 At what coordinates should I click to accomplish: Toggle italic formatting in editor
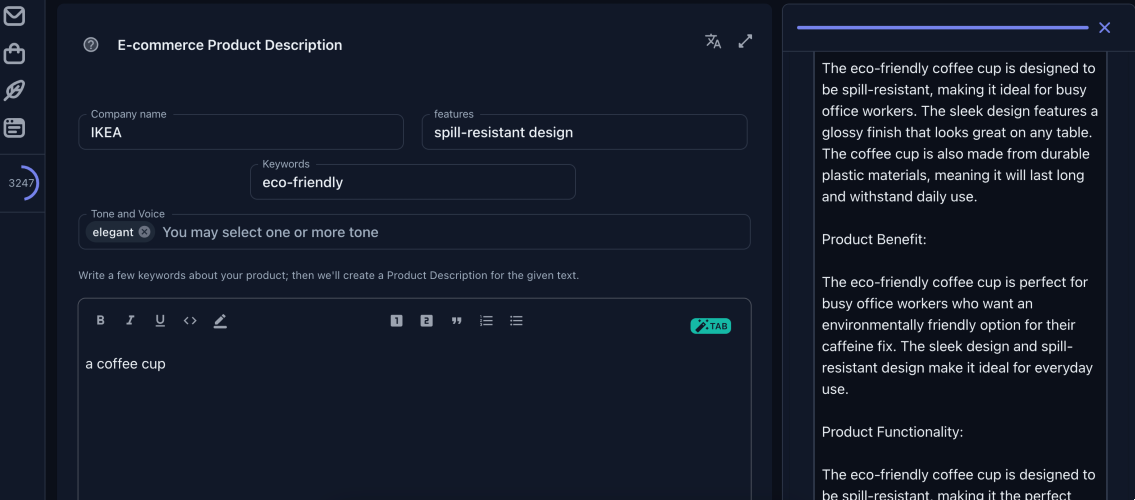pyautogui.click(x=130, y=321)
